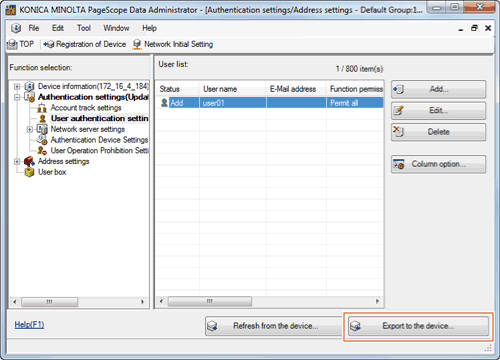Click Export to the device...
Image resolution: width=500 pixels, height=360 pixels.
click(418, 326)
